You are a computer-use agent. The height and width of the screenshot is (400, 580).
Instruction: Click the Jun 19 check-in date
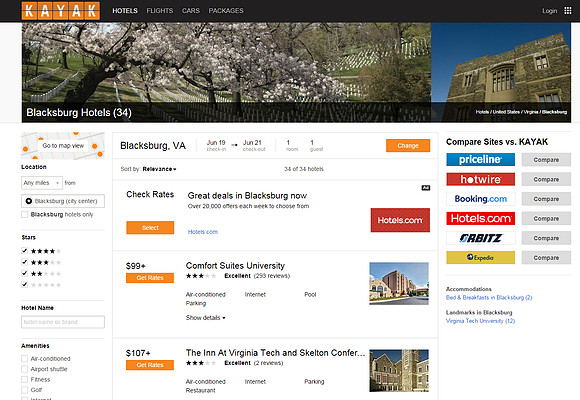pos(216,142)
